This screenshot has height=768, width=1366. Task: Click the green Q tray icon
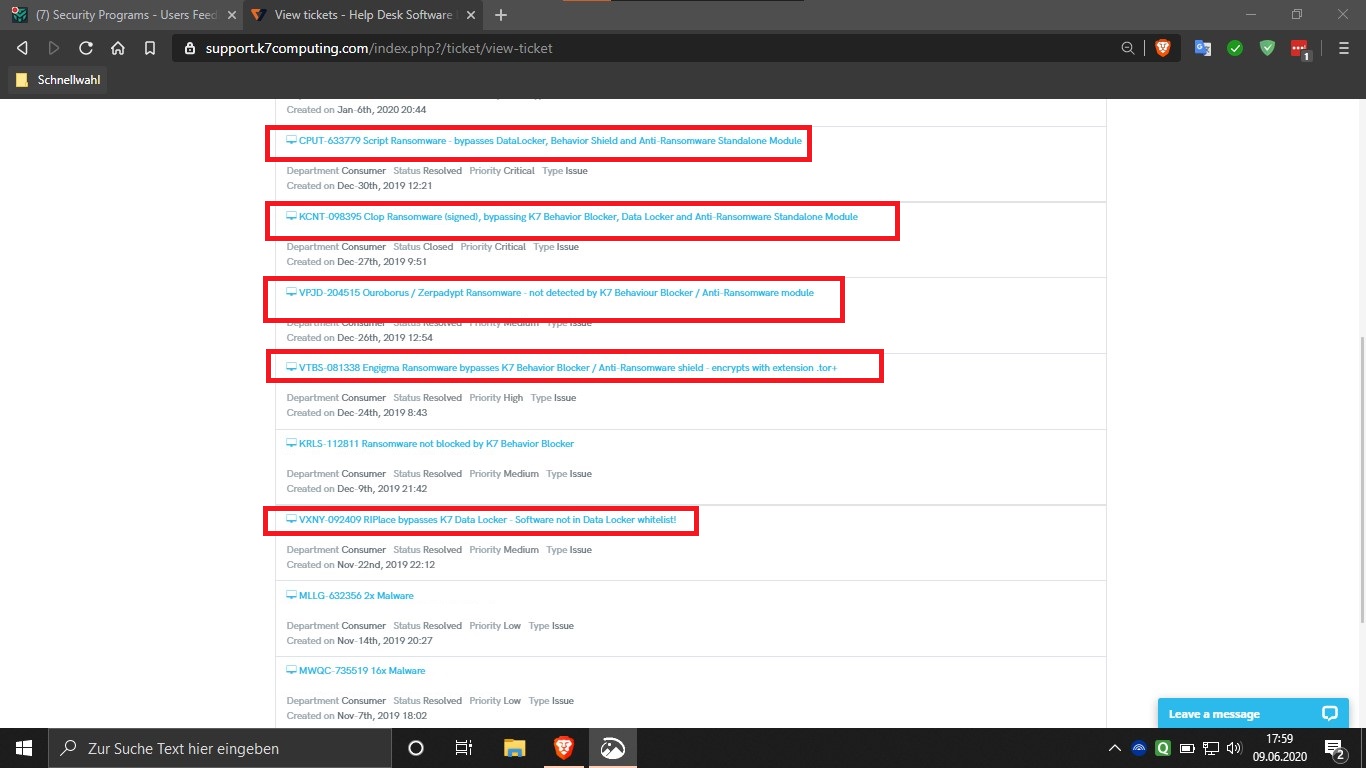pos(1163,748)
